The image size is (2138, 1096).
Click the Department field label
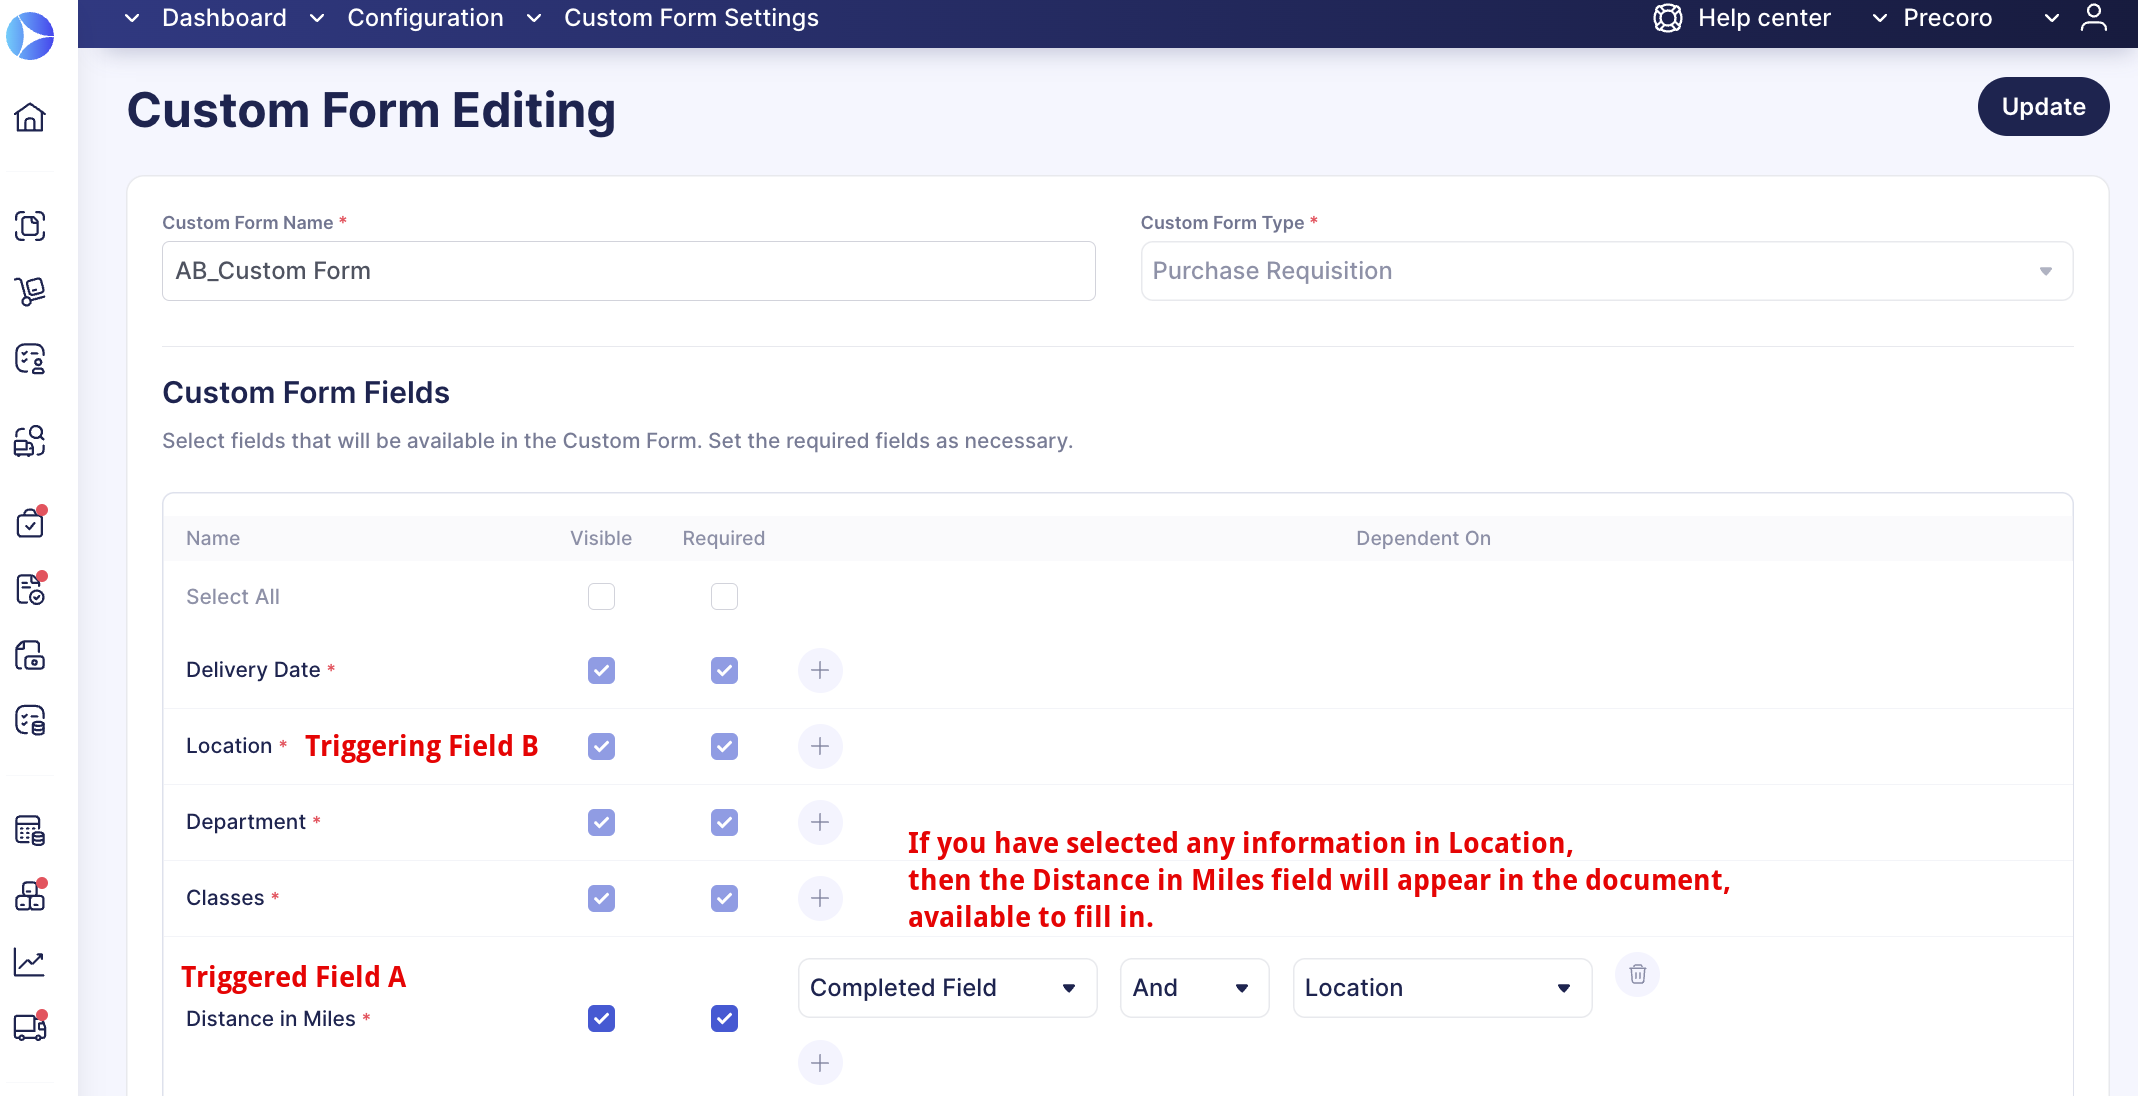(246, 822)
